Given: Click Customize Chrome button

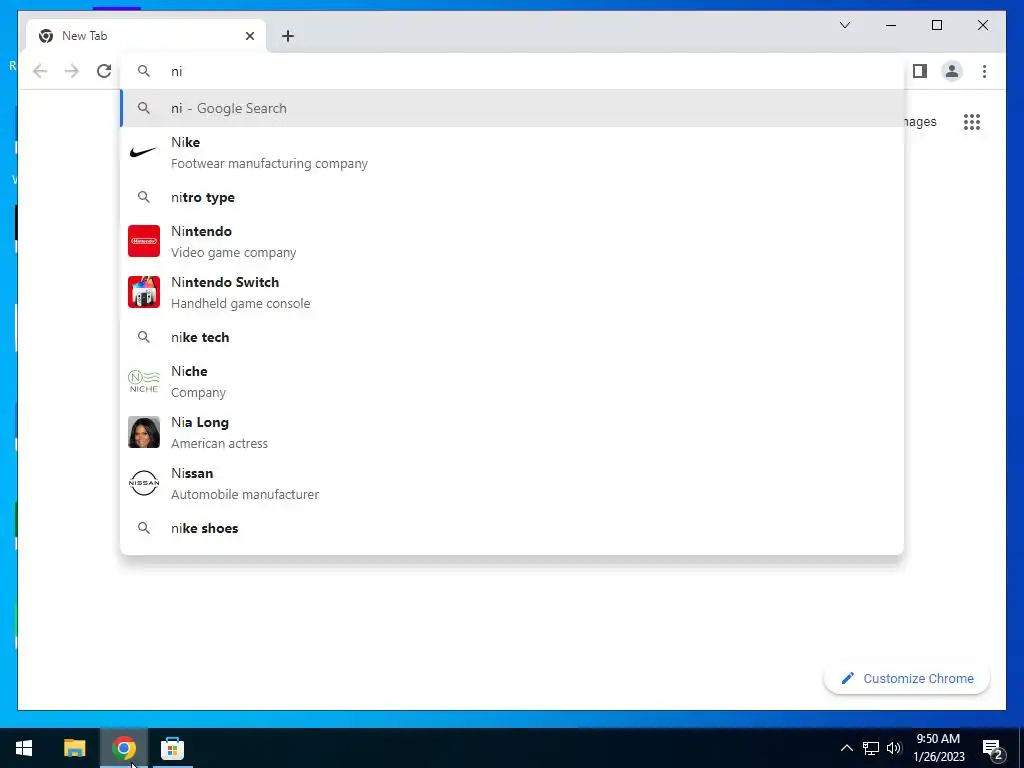Looking at the screenshot, I should pos(906,679).
